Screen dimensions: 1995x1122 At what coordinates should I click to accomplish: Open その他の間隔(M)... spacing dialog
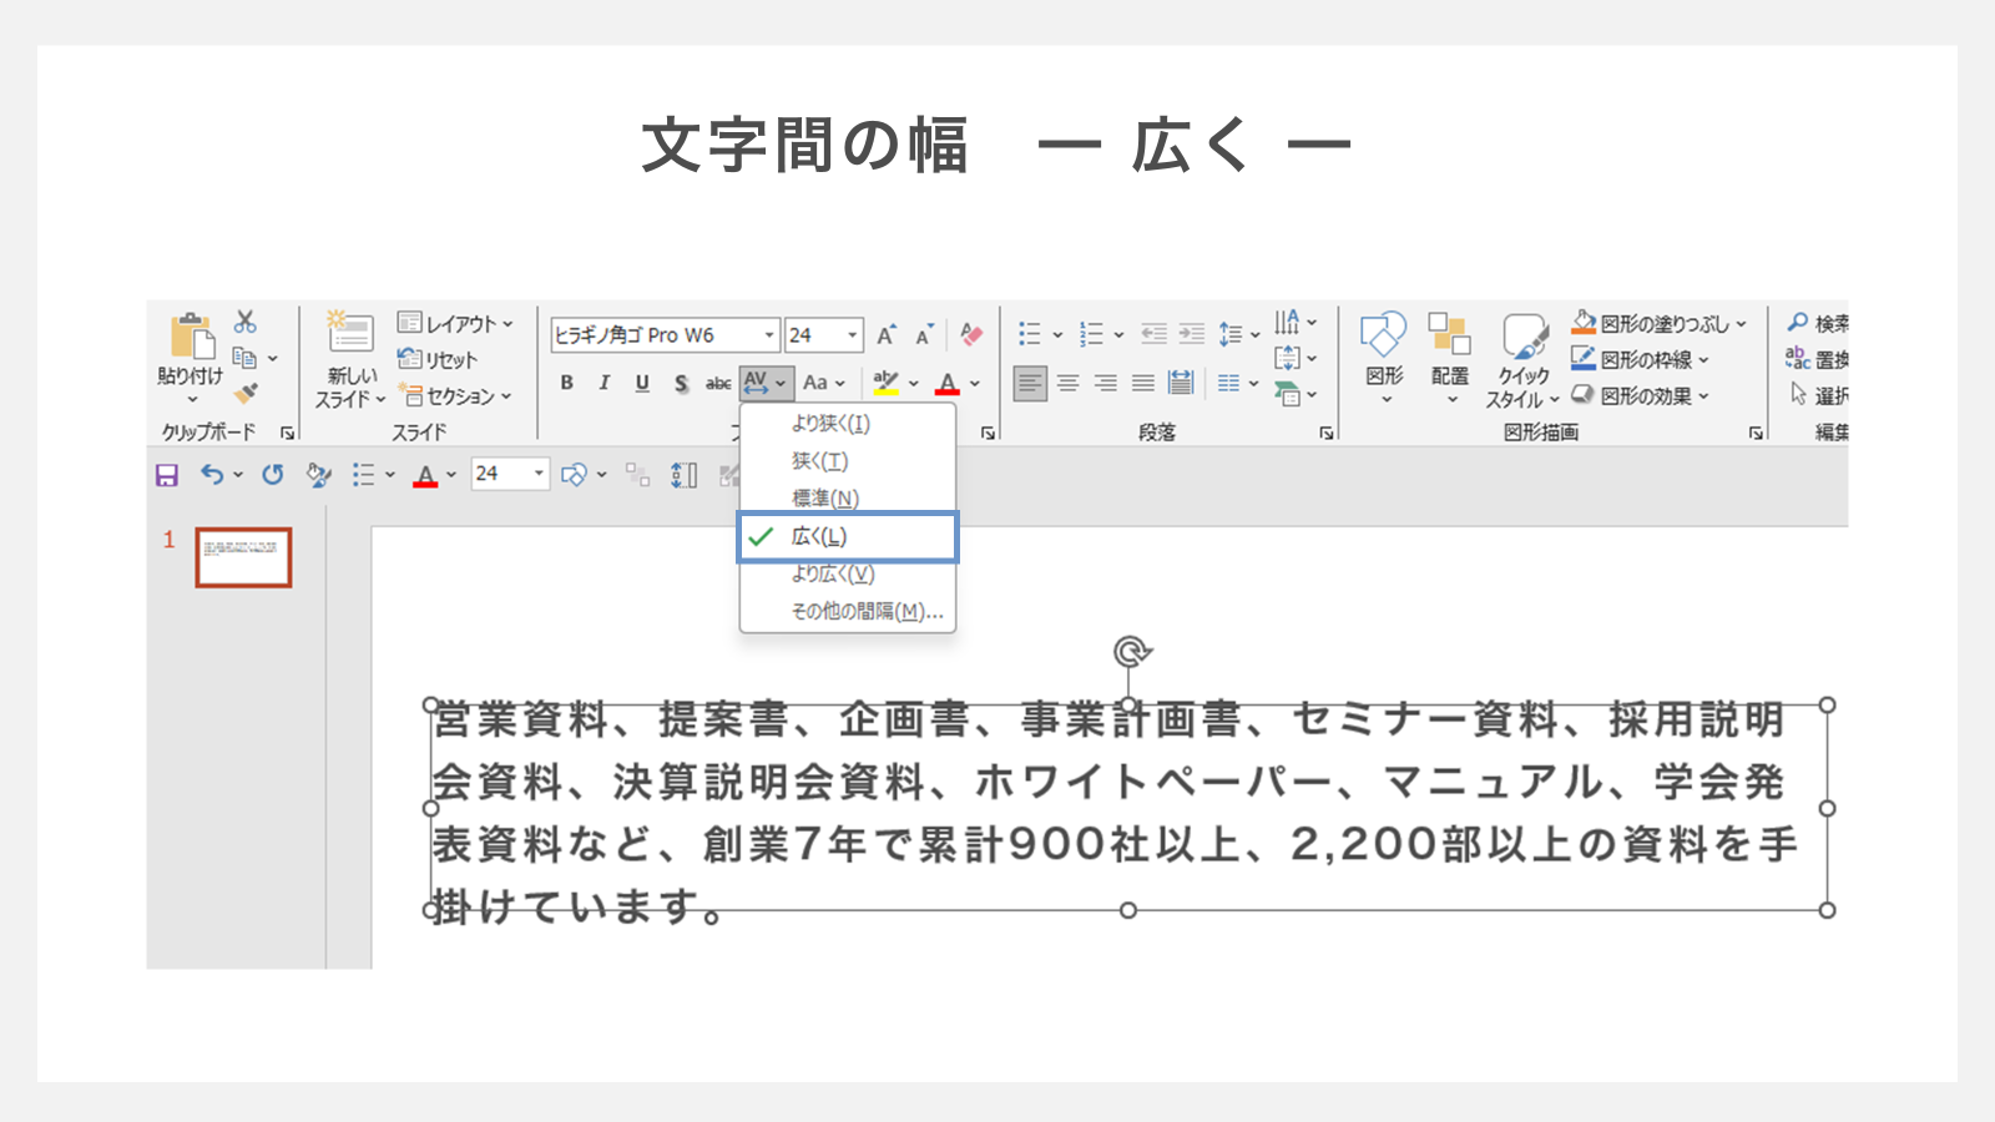[x=847, y=611]
